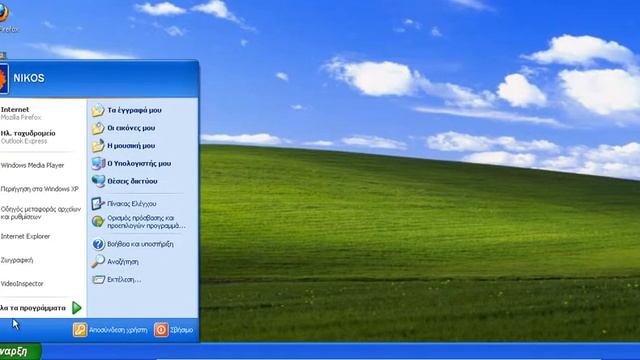Launch Internet Explorer from Start menu

(x=25, y=236)
